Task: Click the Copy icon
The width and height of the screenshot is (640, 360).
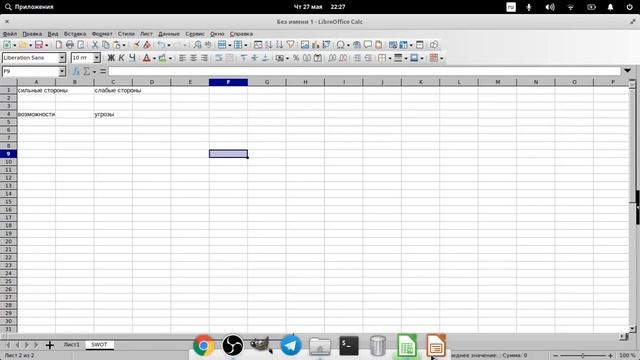Action: 106,44
